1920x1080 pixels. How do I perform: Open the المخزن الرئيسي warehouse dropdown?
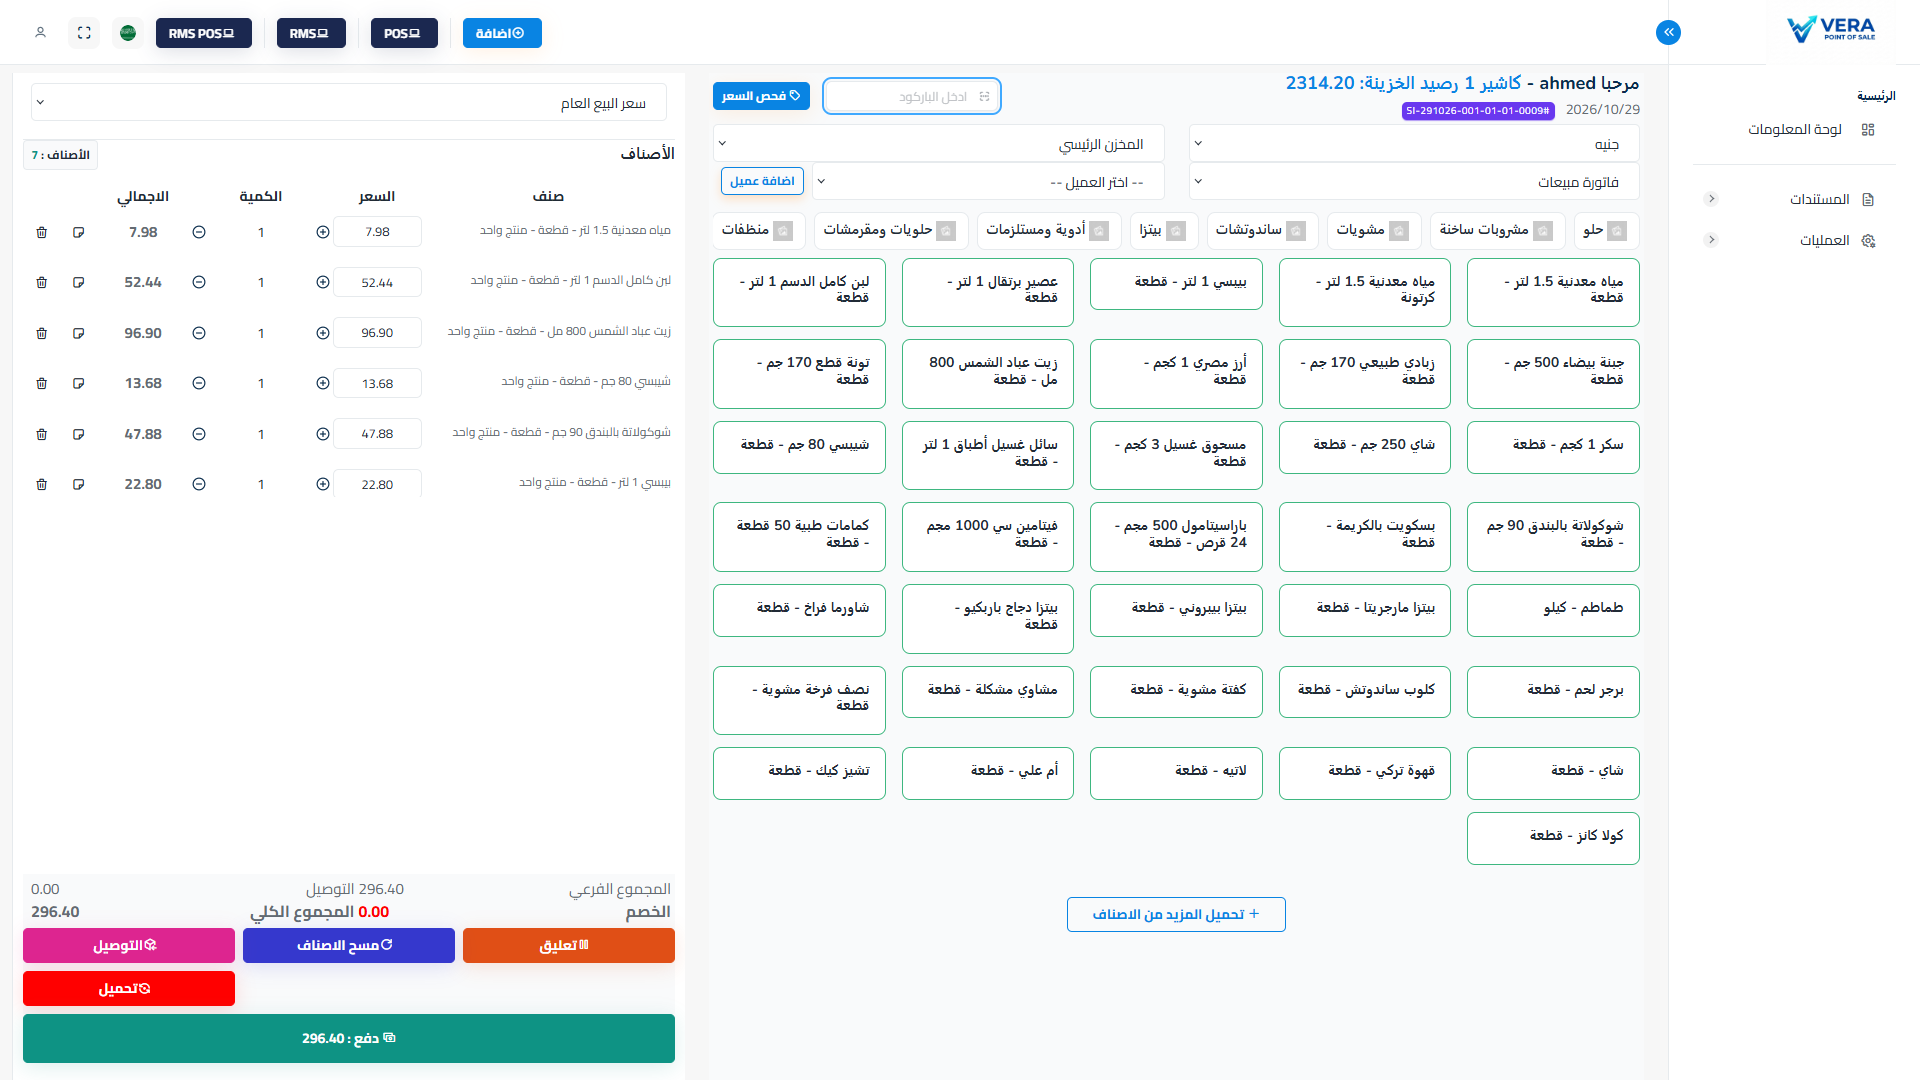(941, 144)
